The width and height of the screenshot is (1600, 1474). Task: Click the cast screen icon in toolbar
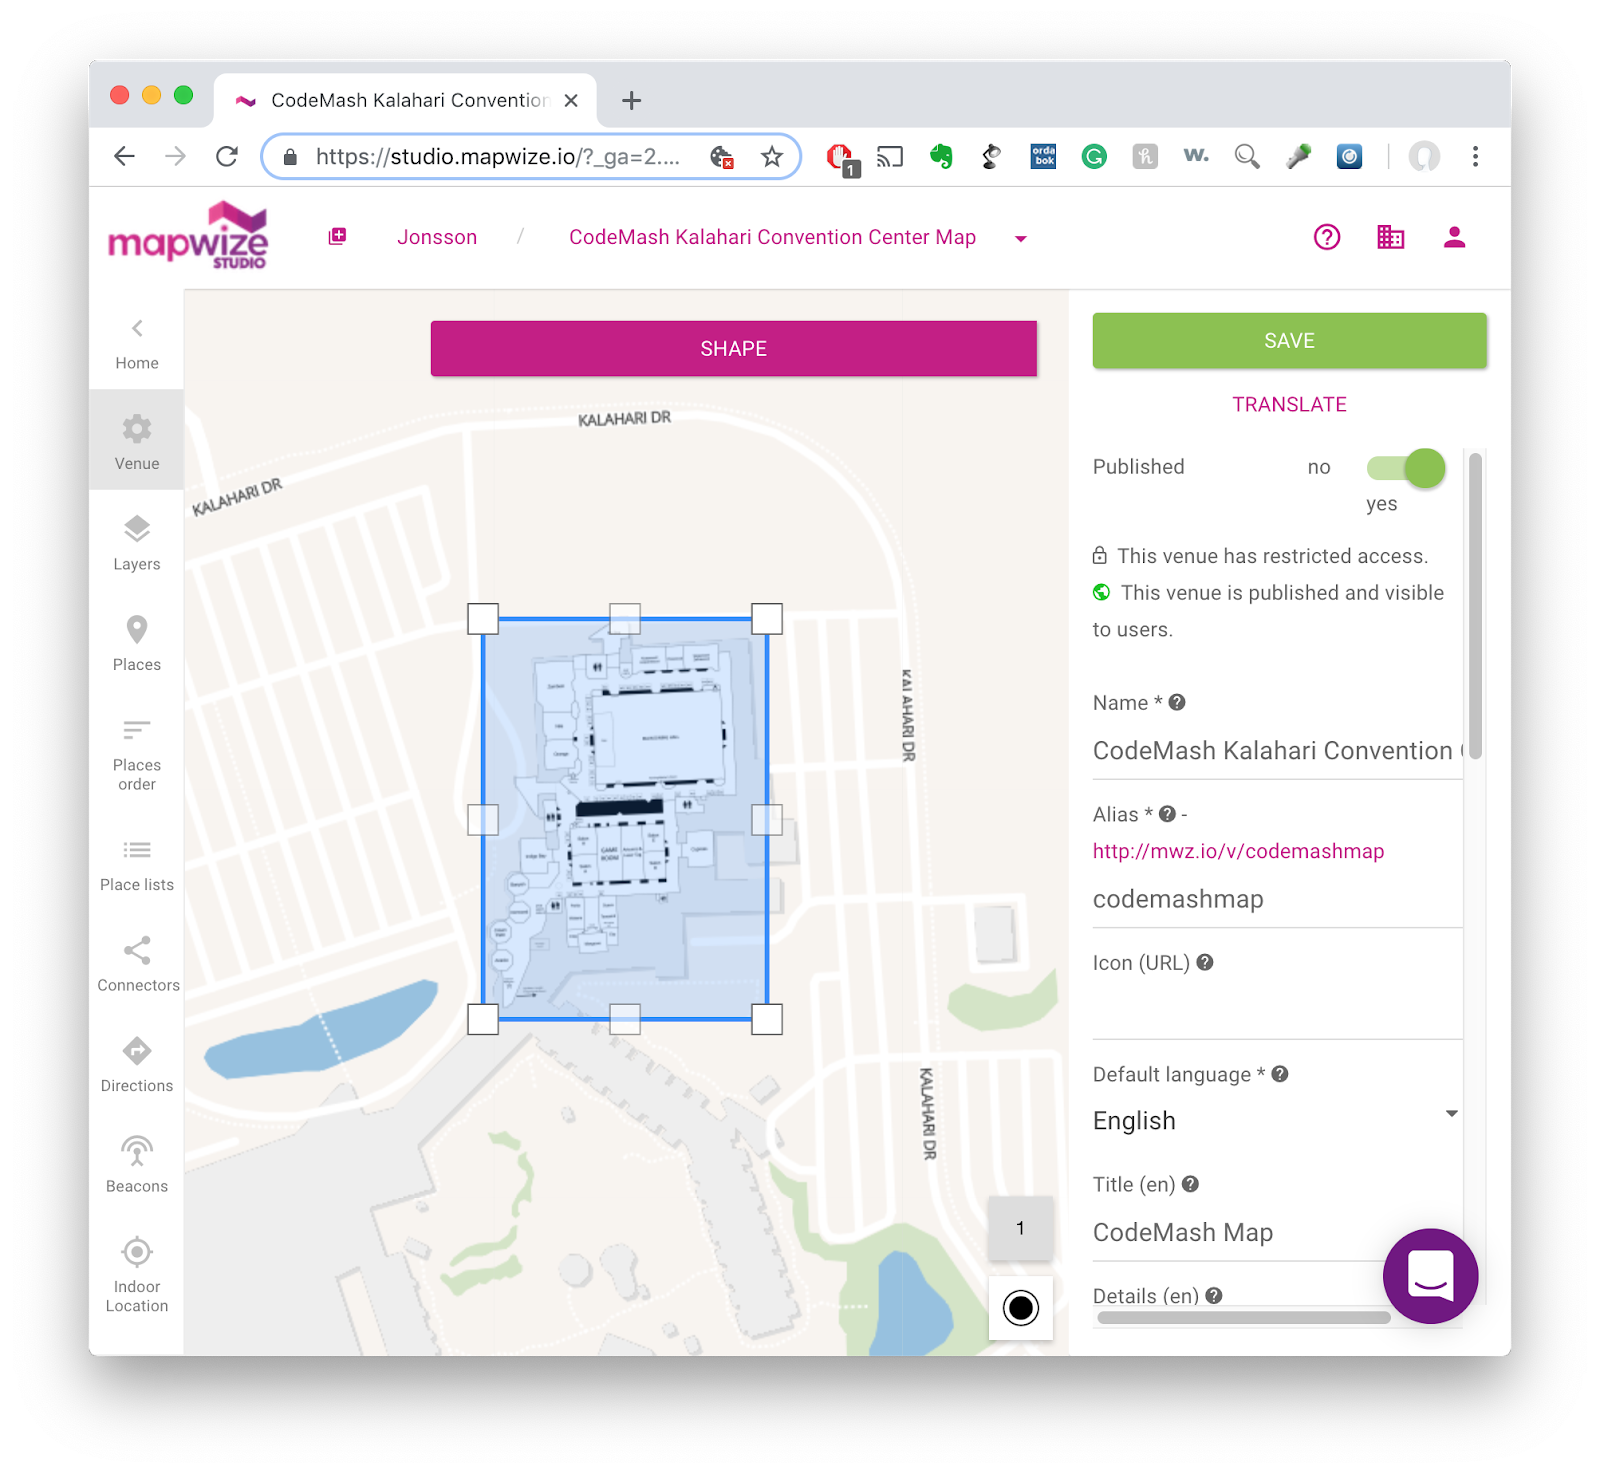[x=889, y=156]
